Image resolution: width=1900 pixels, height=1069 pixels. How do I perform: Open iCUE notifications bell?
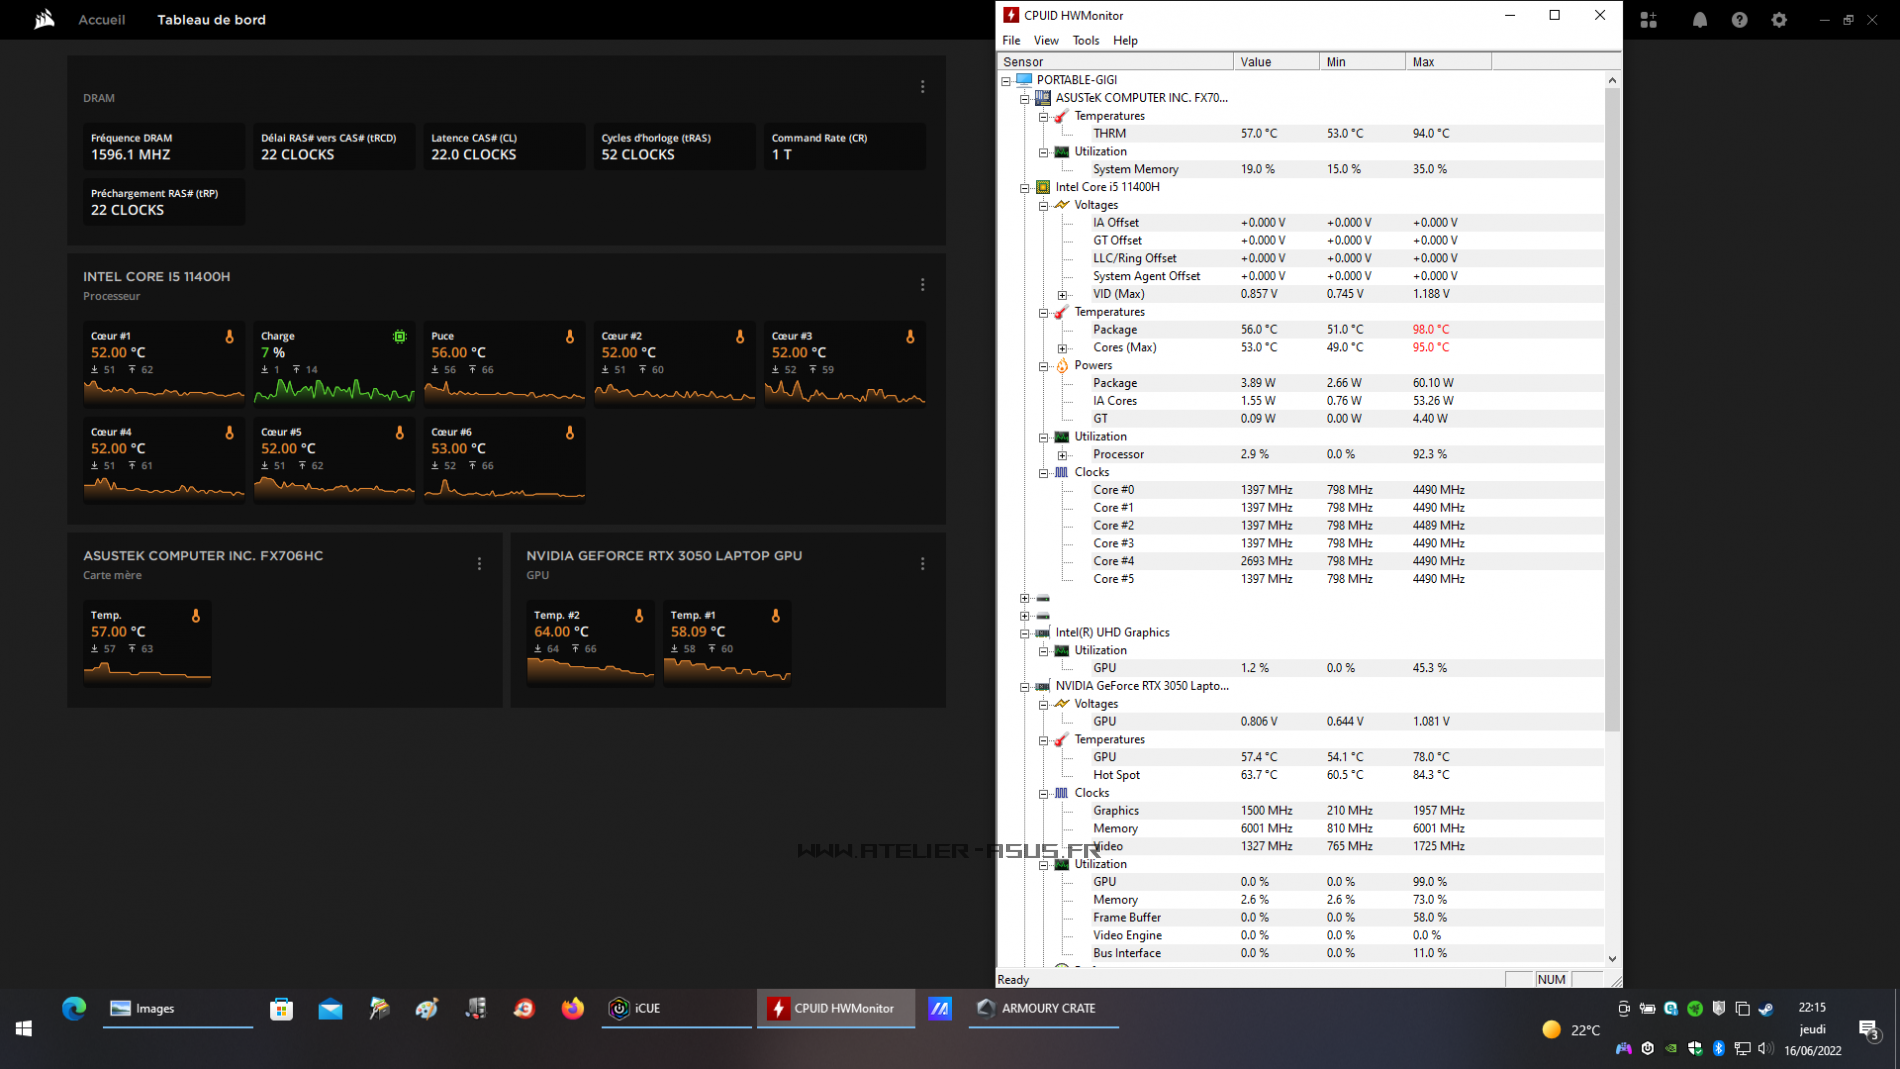click(x=1699, y=20)
